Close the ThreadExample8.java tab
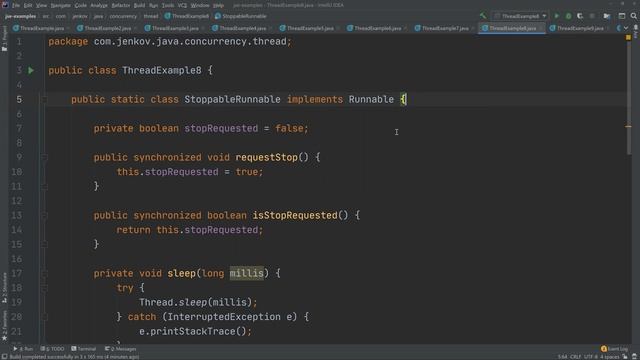This screenshot has width=640, height=360. click(x=541, y=28)
